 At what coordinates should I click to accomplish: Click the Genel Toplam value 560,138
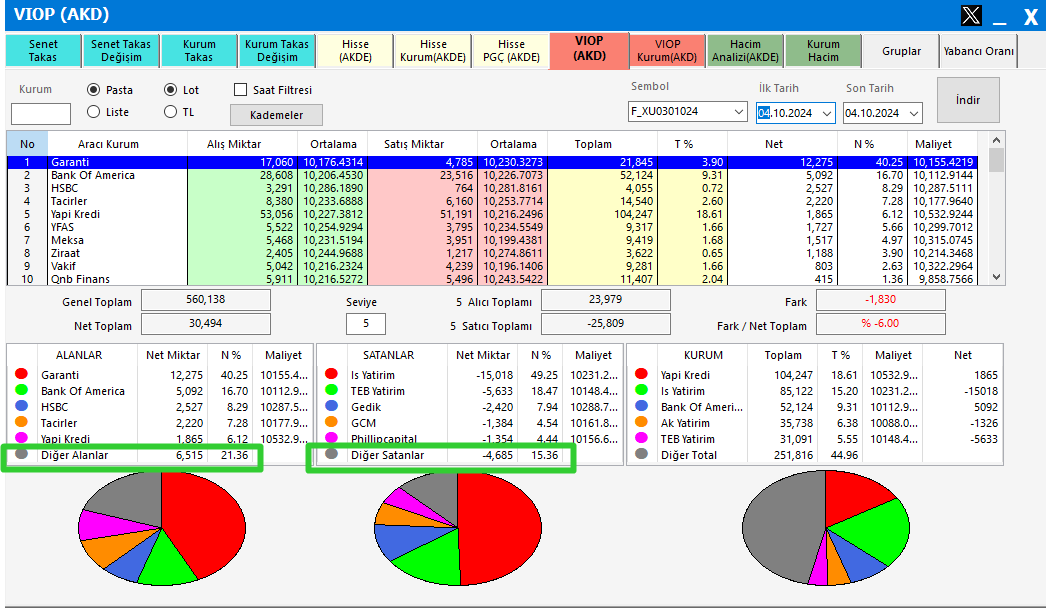coord(205,300)
